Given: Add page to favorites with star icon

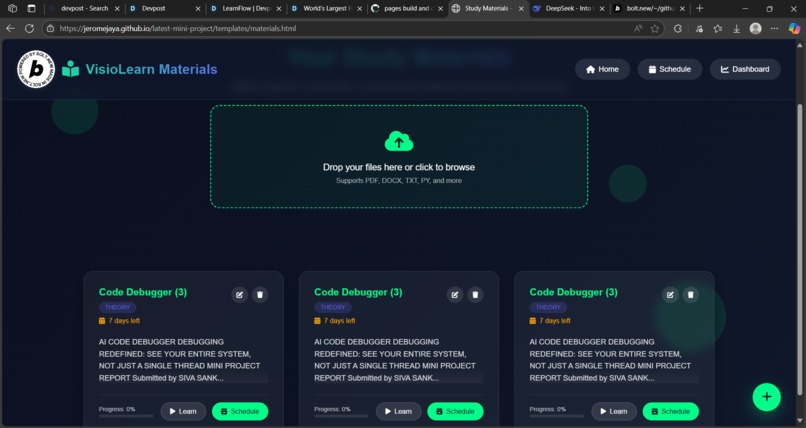Looking at the screenshot, I should click(655, 28).
